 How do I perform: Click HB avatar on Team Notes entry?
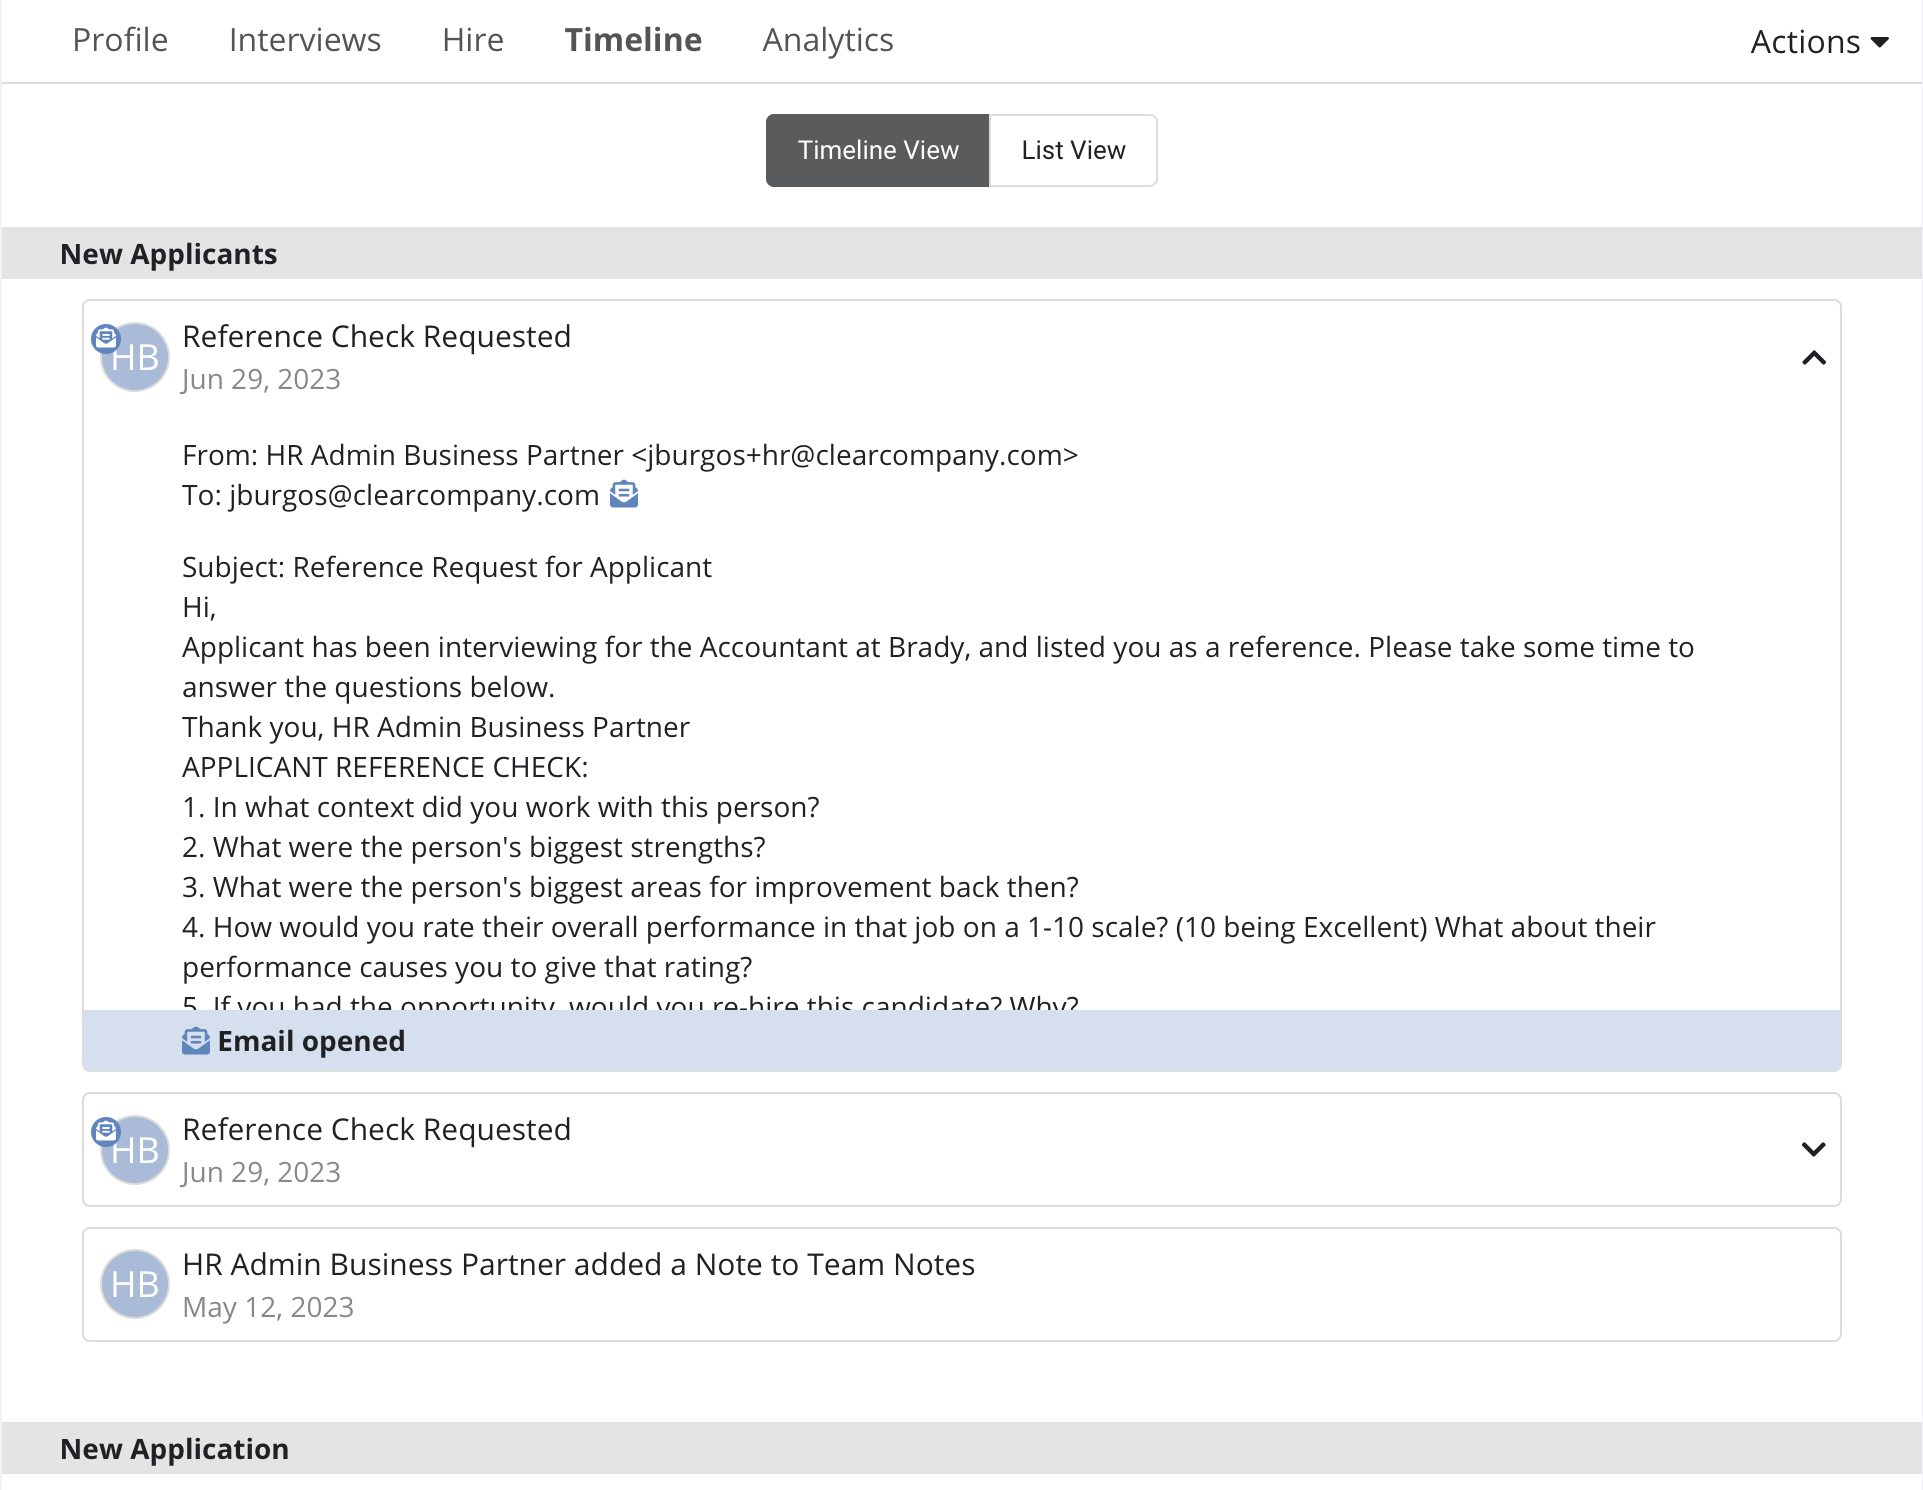(135, 1284)
